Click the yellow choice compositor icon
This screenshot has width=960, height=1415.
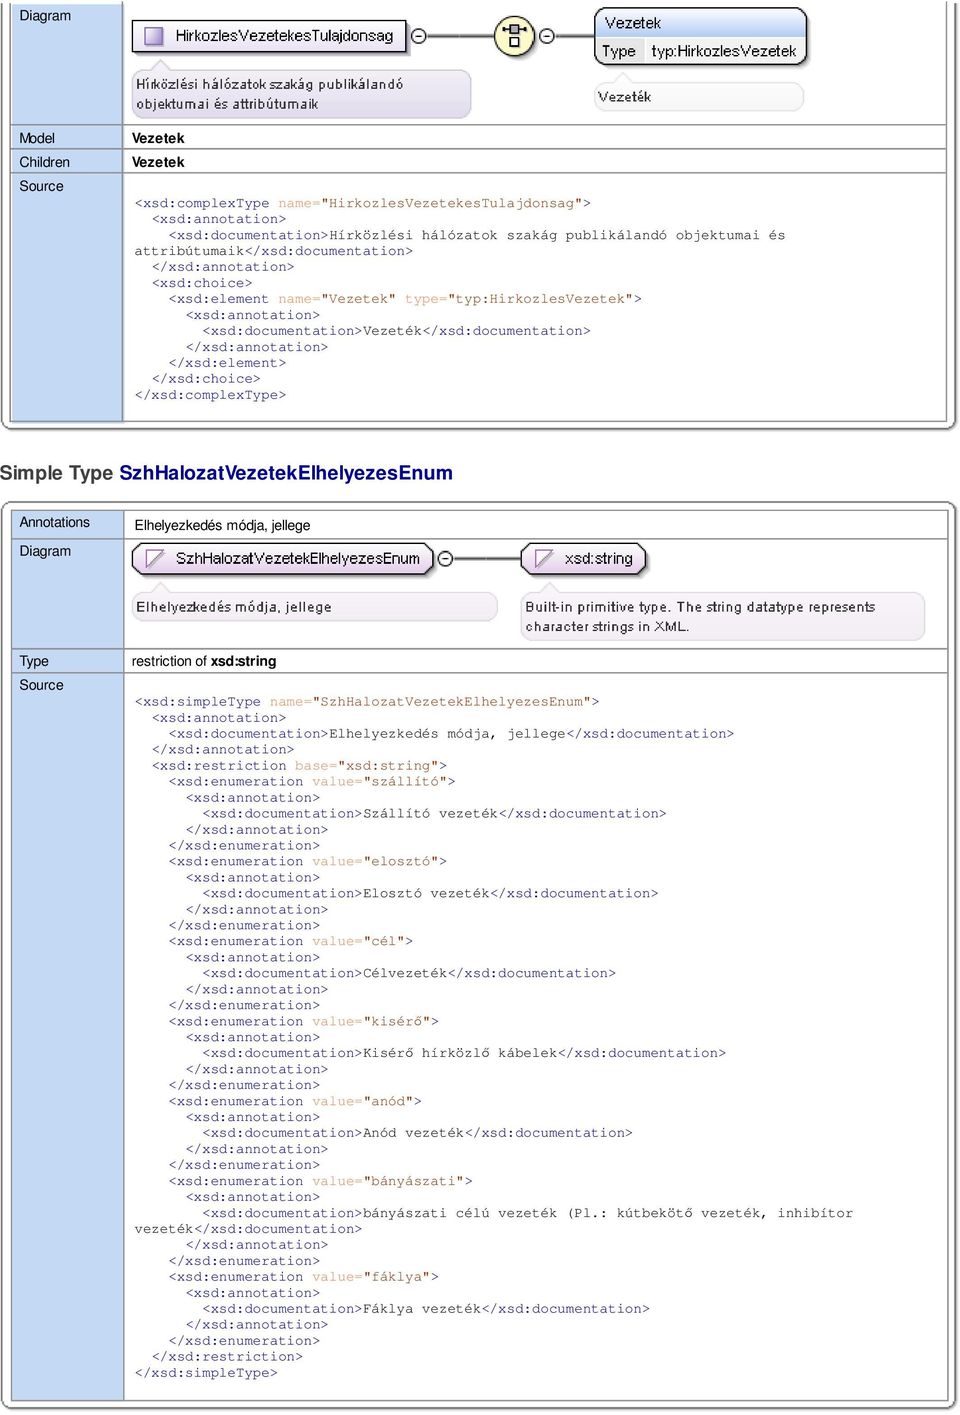coord(514,36)
